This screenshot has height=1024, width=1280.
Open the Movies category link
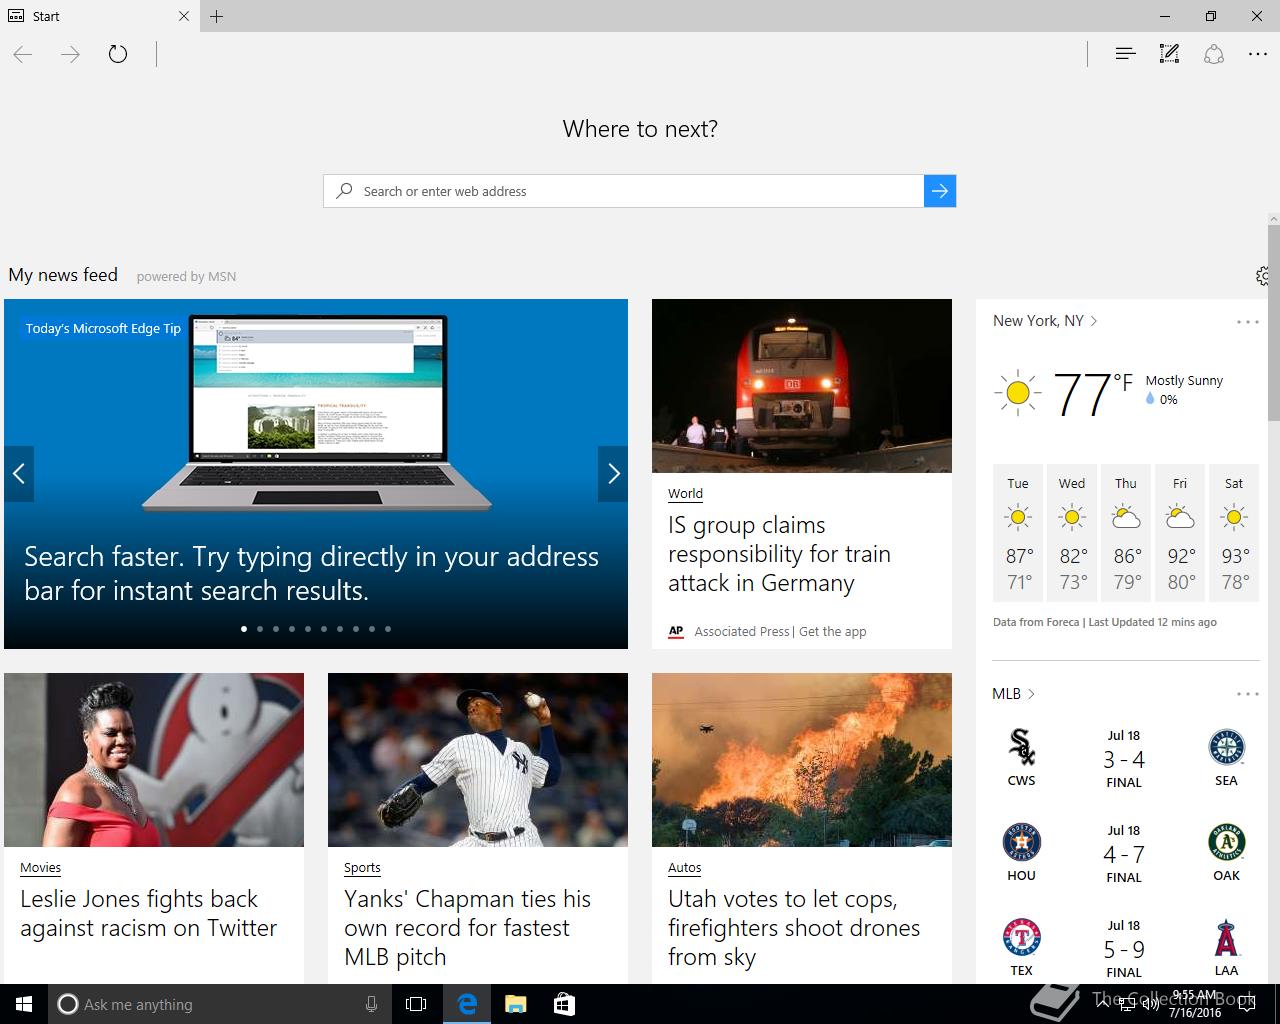tap(40, 867)
